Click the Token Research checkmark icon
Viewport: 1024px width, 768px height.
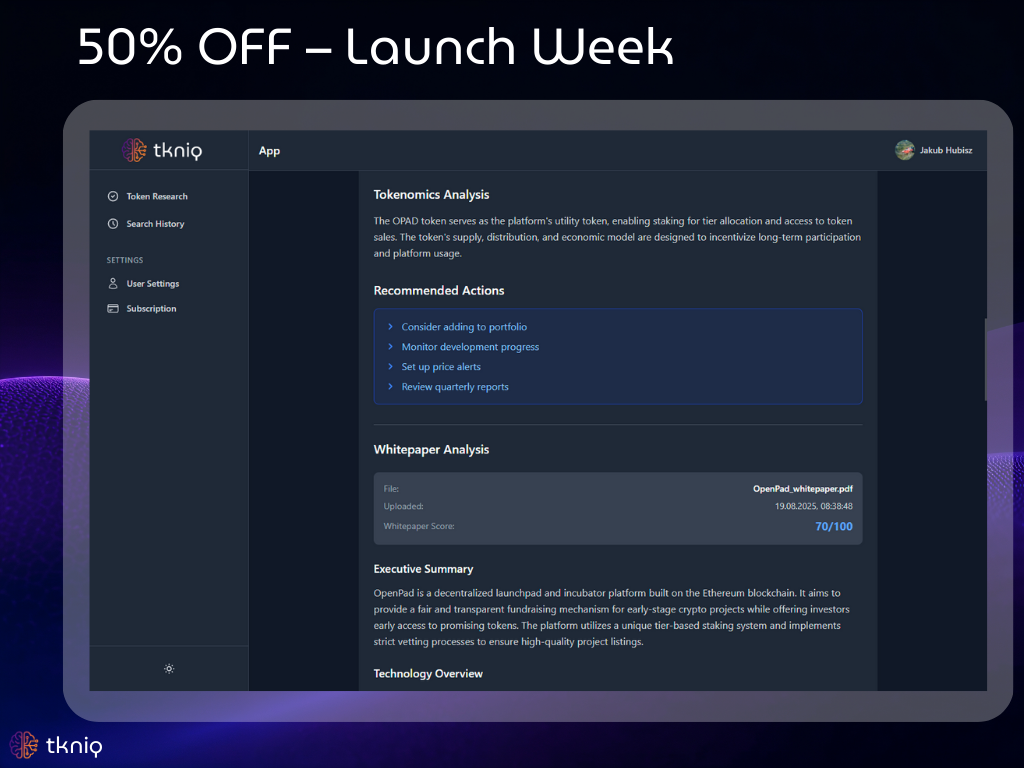click(113, 196)
